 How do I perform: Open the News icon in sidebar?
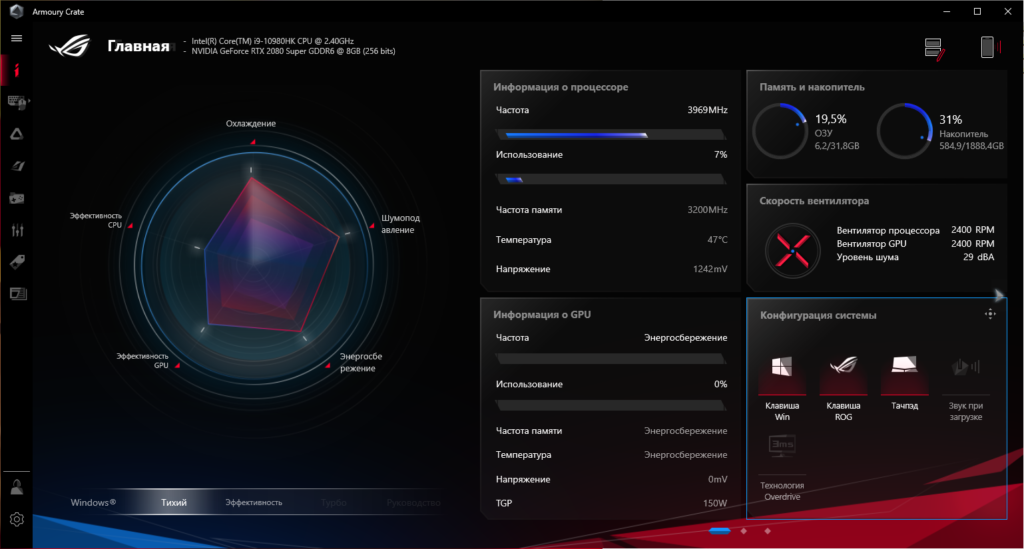point(18,294)
